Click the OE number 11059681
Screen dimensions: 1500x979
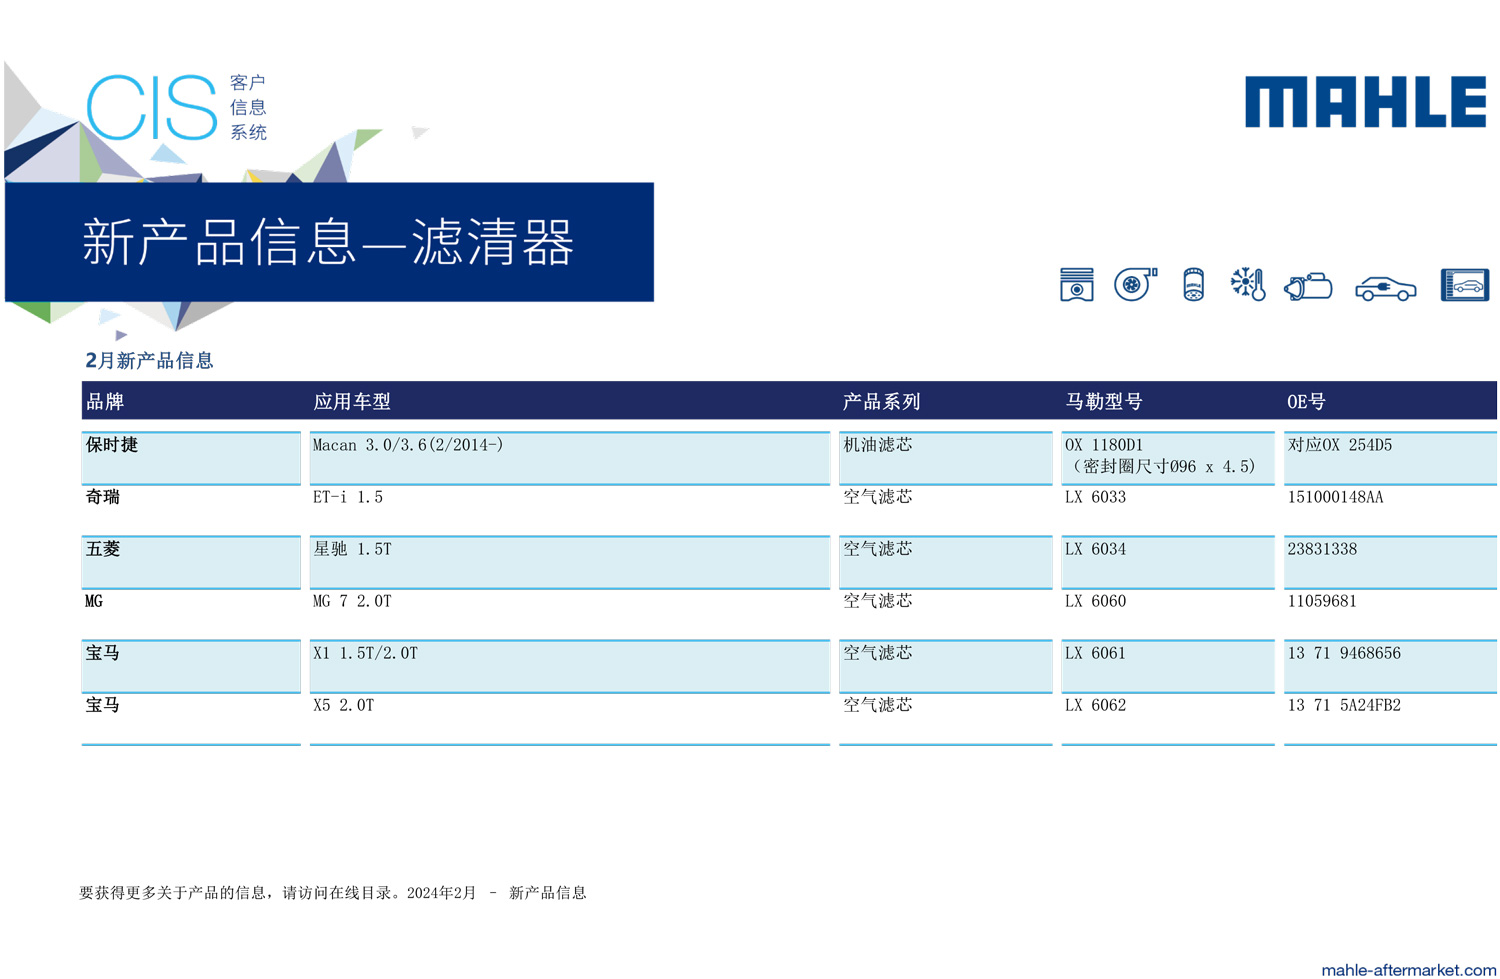click(1322, 601)
